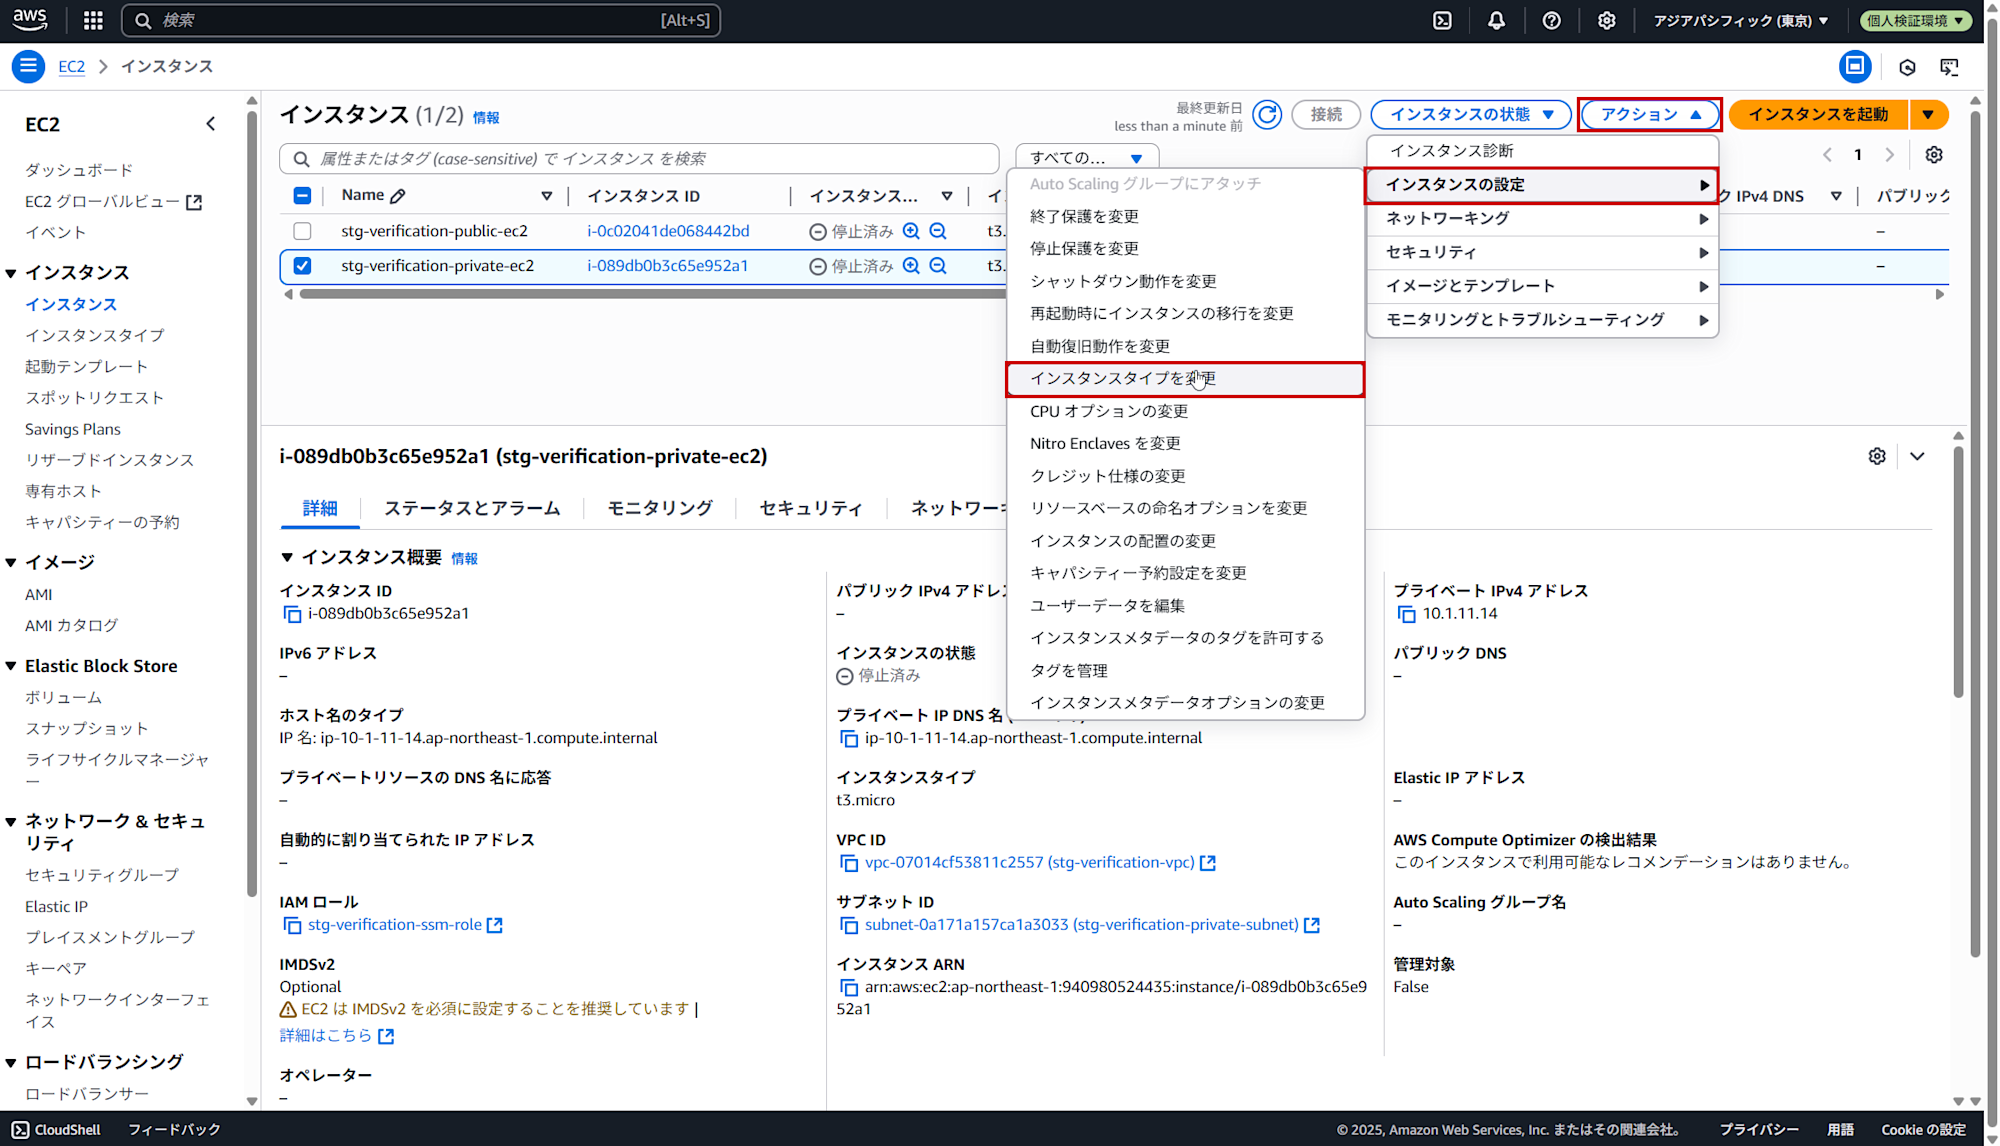2000x1146 pixels.
Task: Open the notifications bell
Action: point(1496,20)
